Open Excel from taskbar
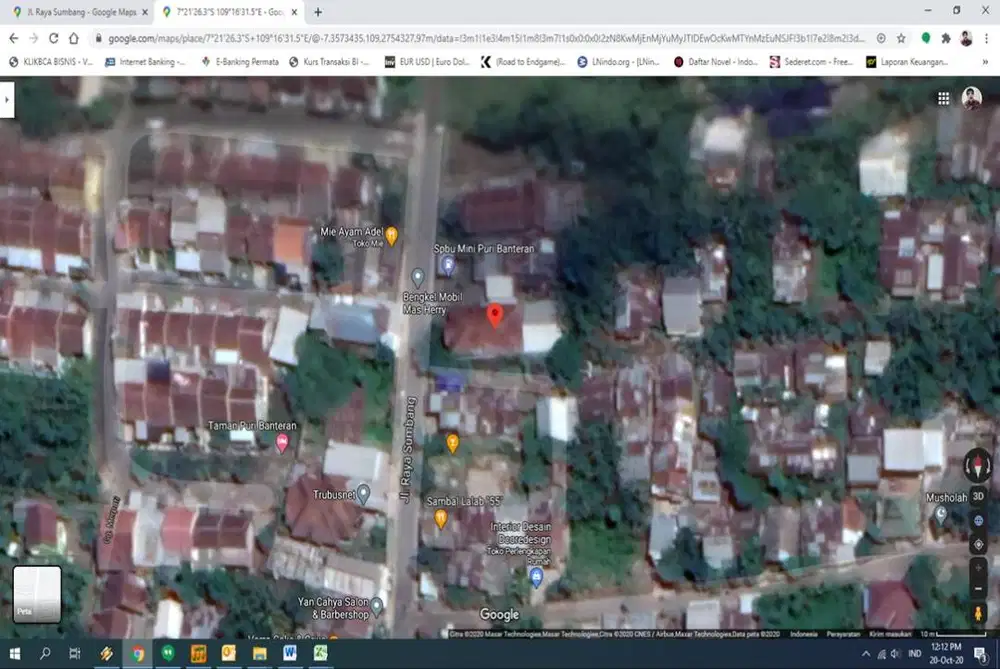This screenshot has height=669, width=1000. click(x=321, y=653)
